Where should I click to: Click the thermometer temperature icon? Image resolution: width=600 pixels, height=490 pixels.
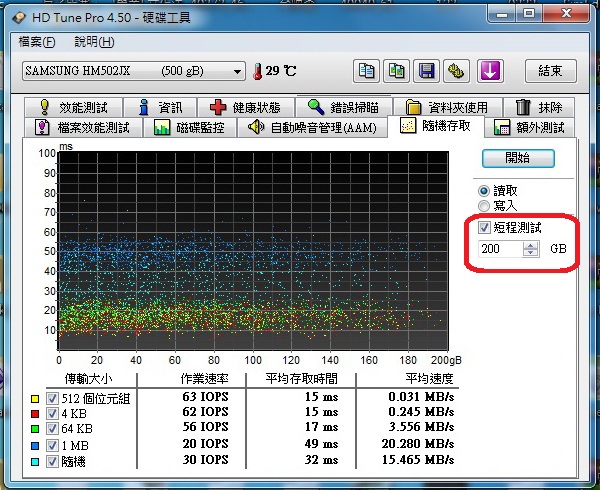[x=258, y=71]
